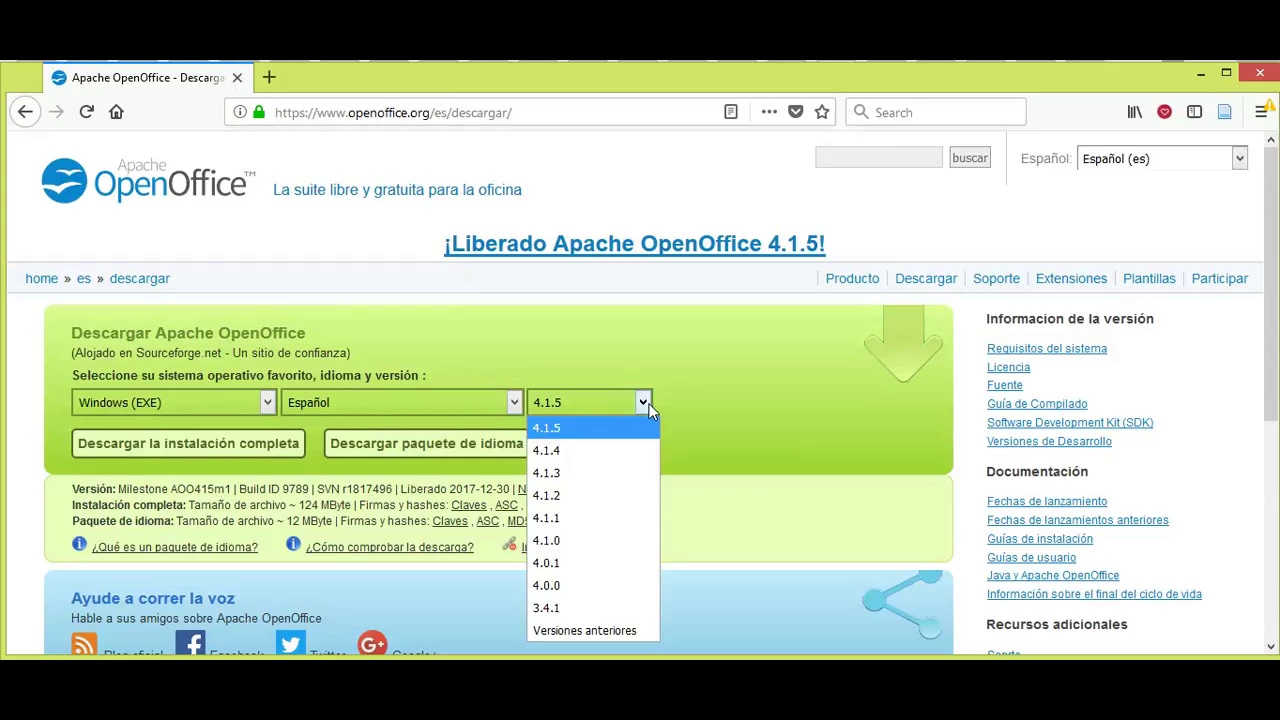Open the Soporte navigation link
The image size is (1280, 720).
tap(996, 278)
